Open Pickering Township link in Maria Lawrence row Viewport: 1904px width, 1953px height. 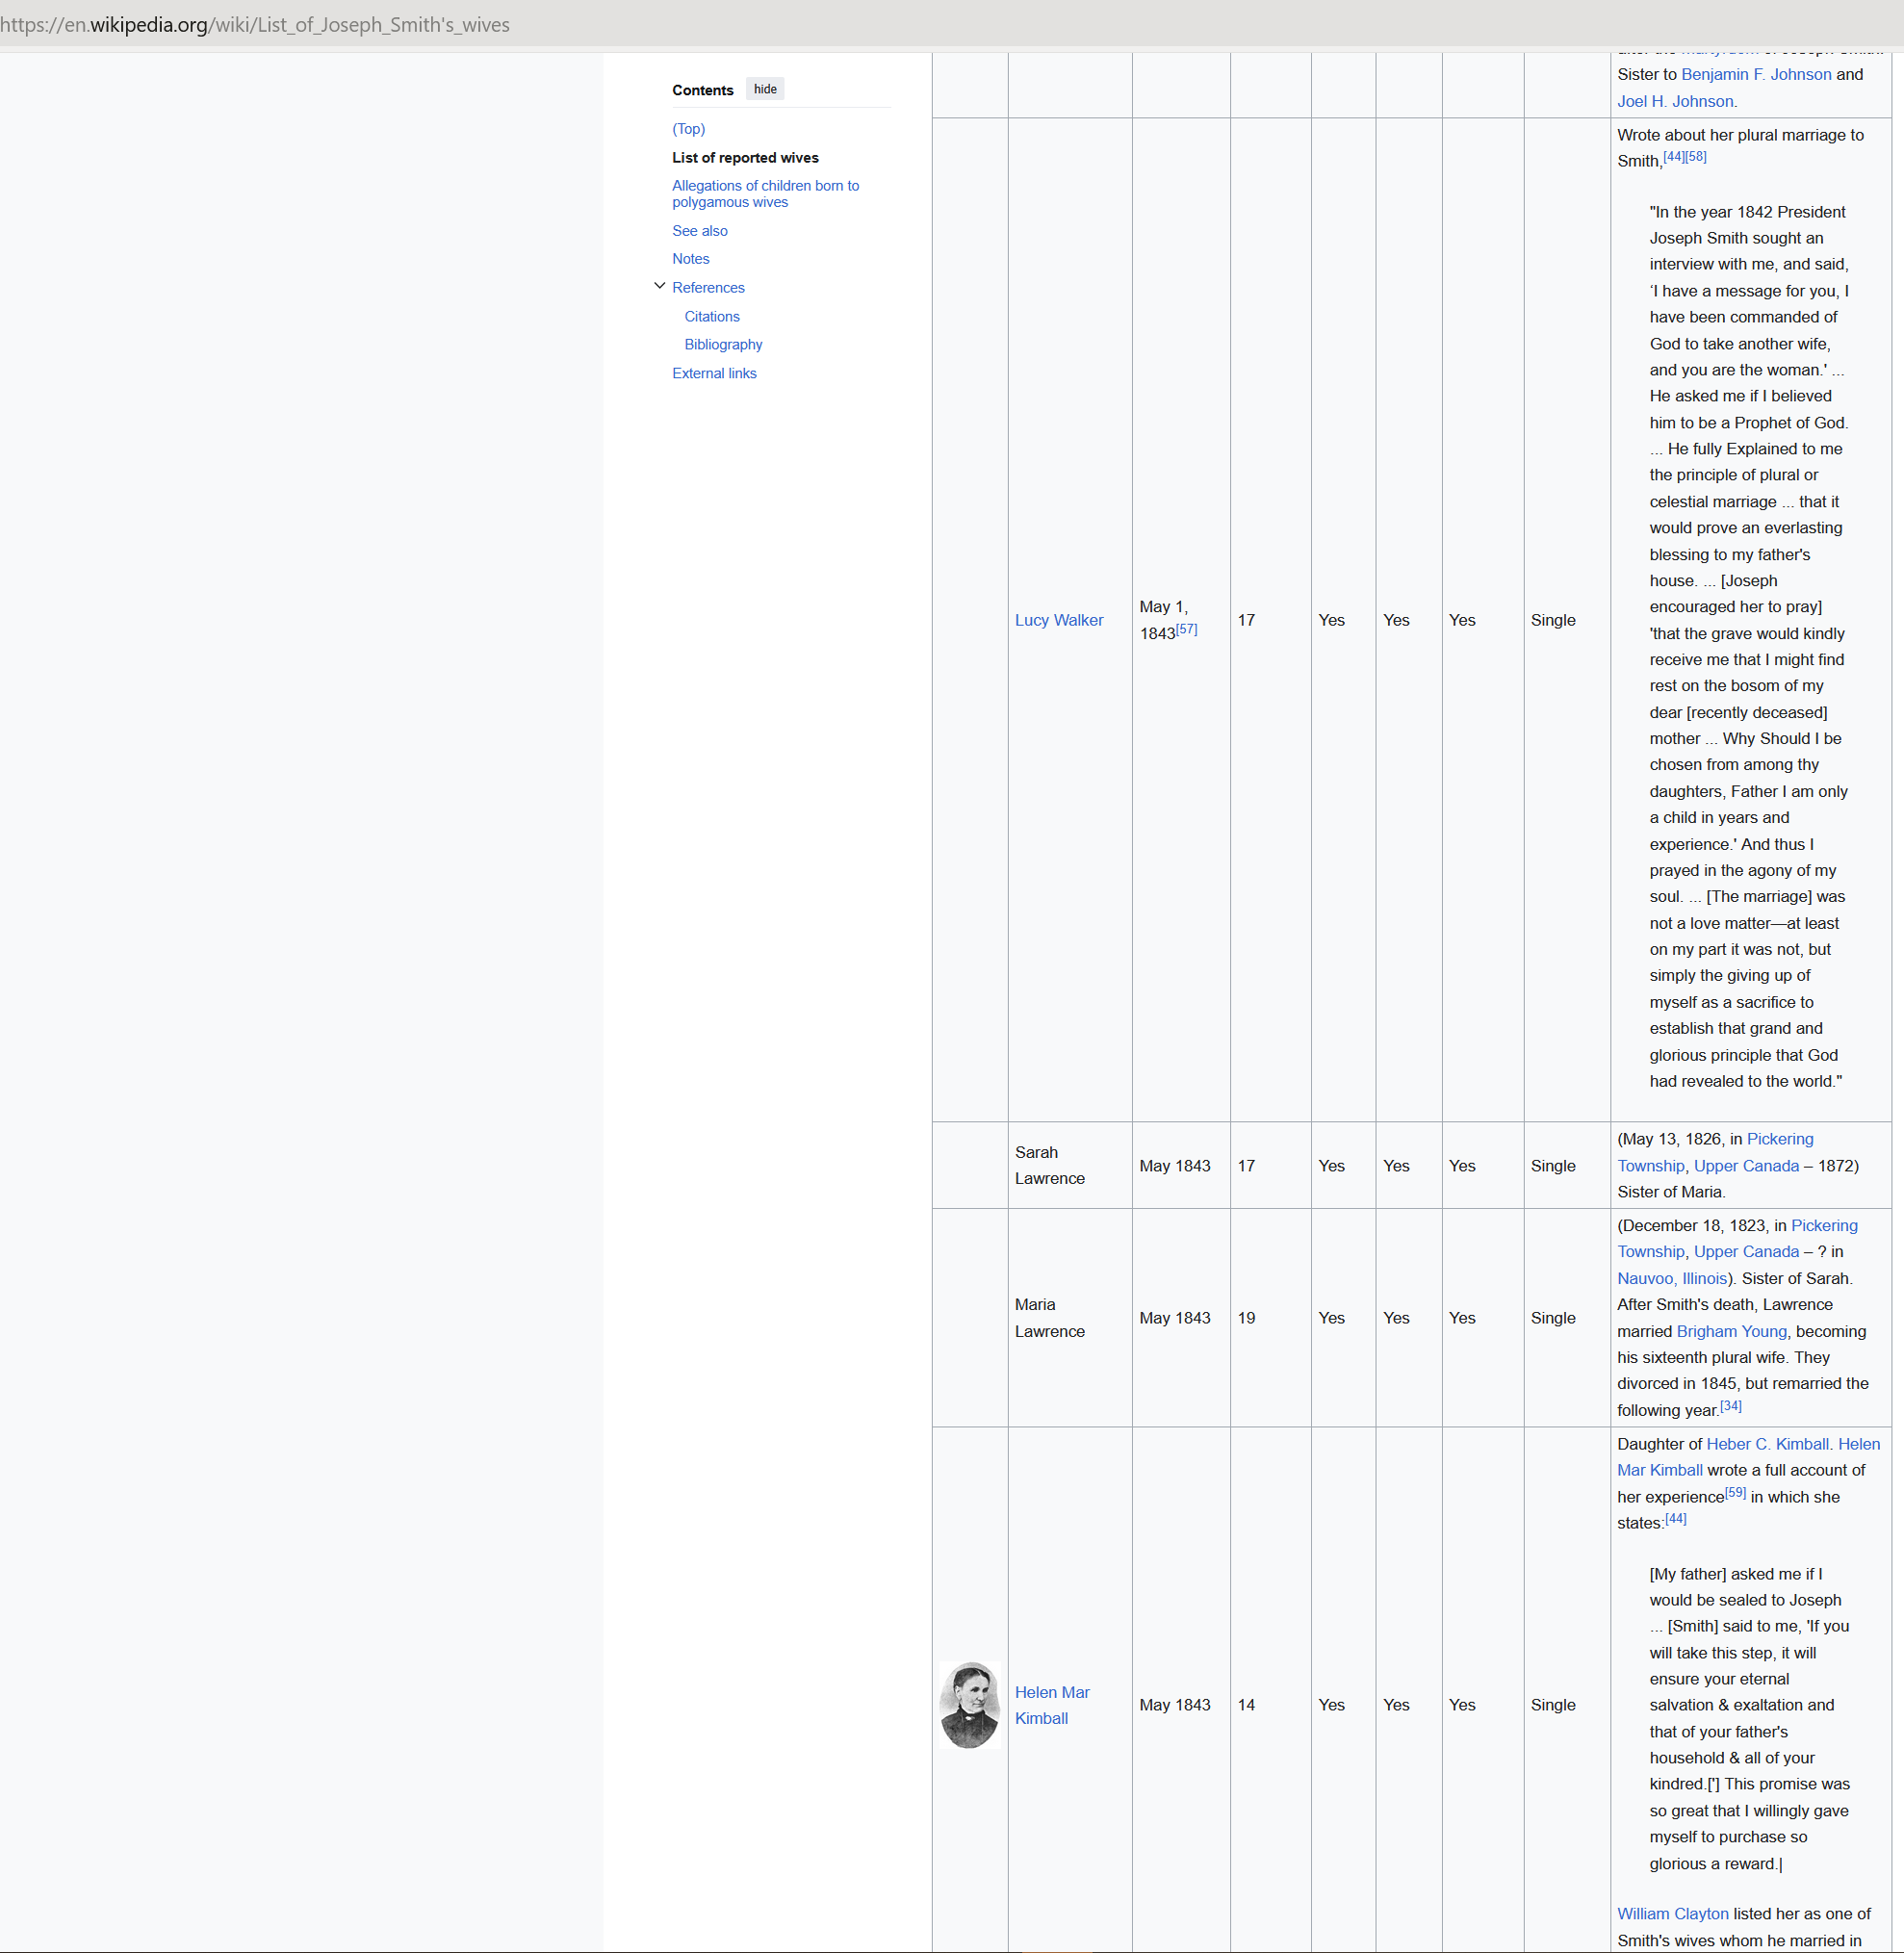click(x=1737, y=1238)
